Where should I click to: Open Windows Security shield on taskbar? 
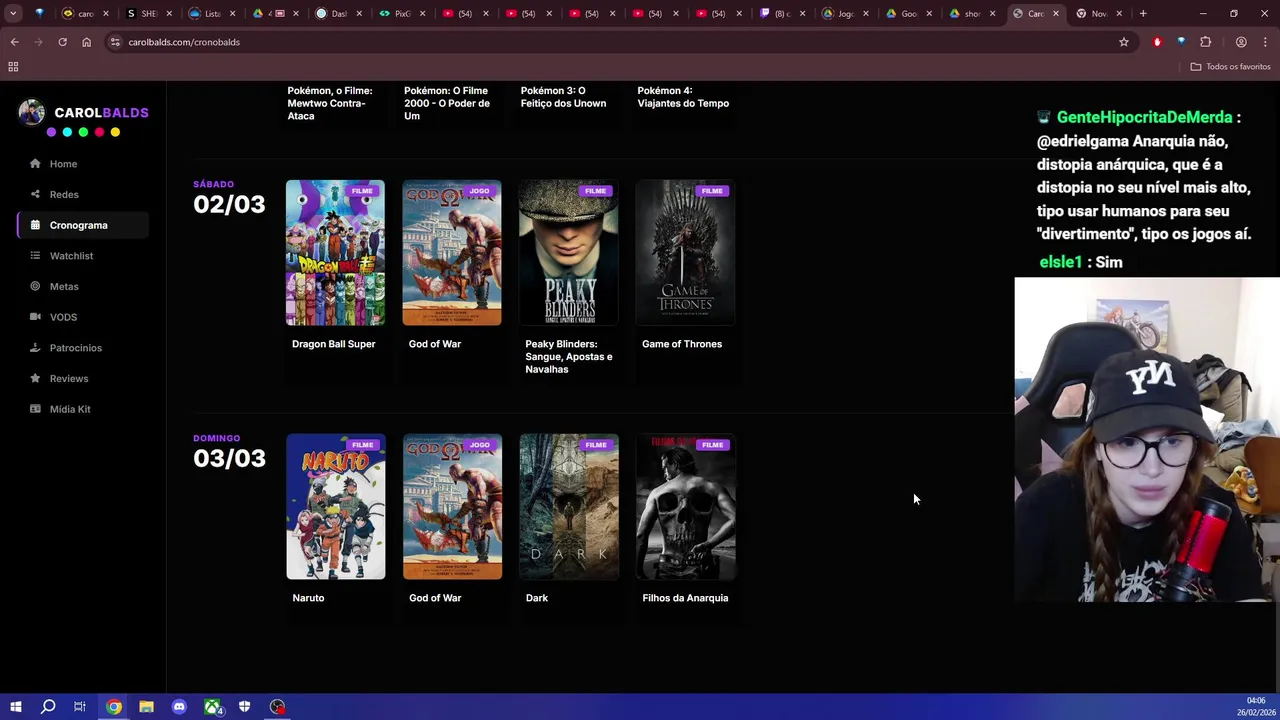(x=244, y=707)
